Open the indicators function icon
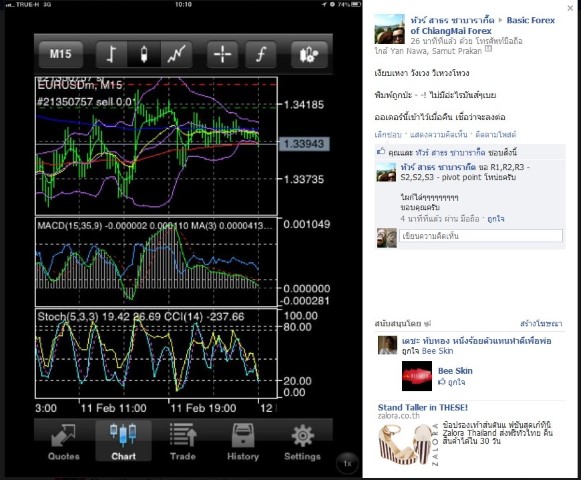Screen dimensions: 581x480 (x=261, y=54)
